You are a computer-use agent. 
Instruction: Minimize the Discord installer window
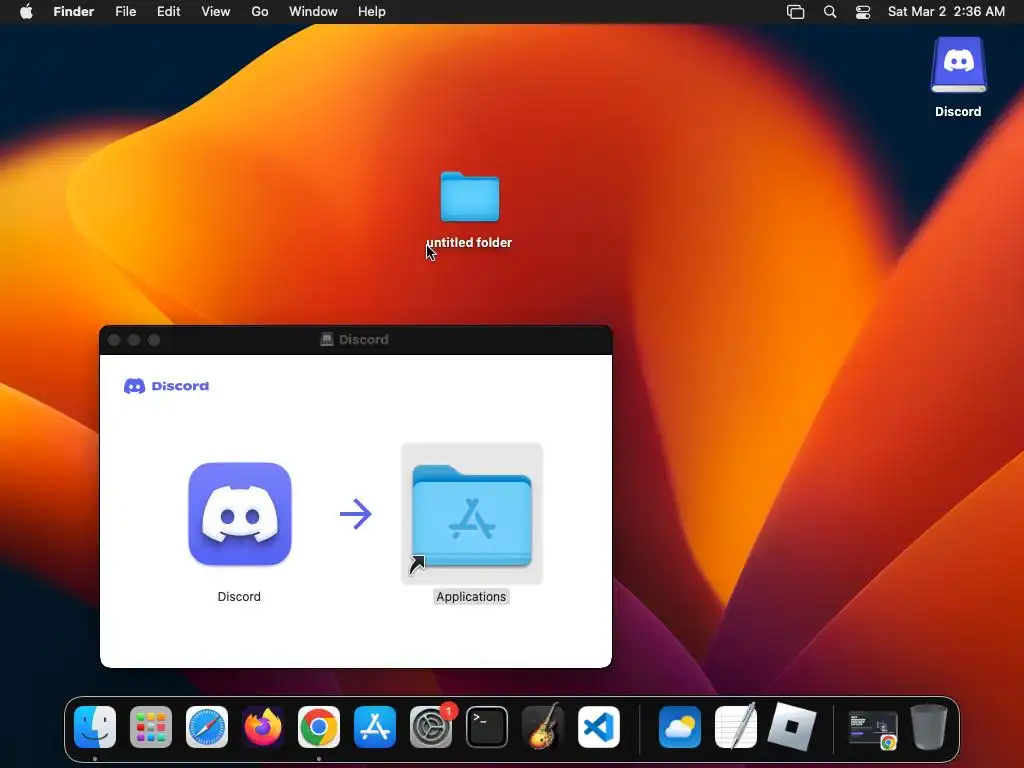coord(134,340)
